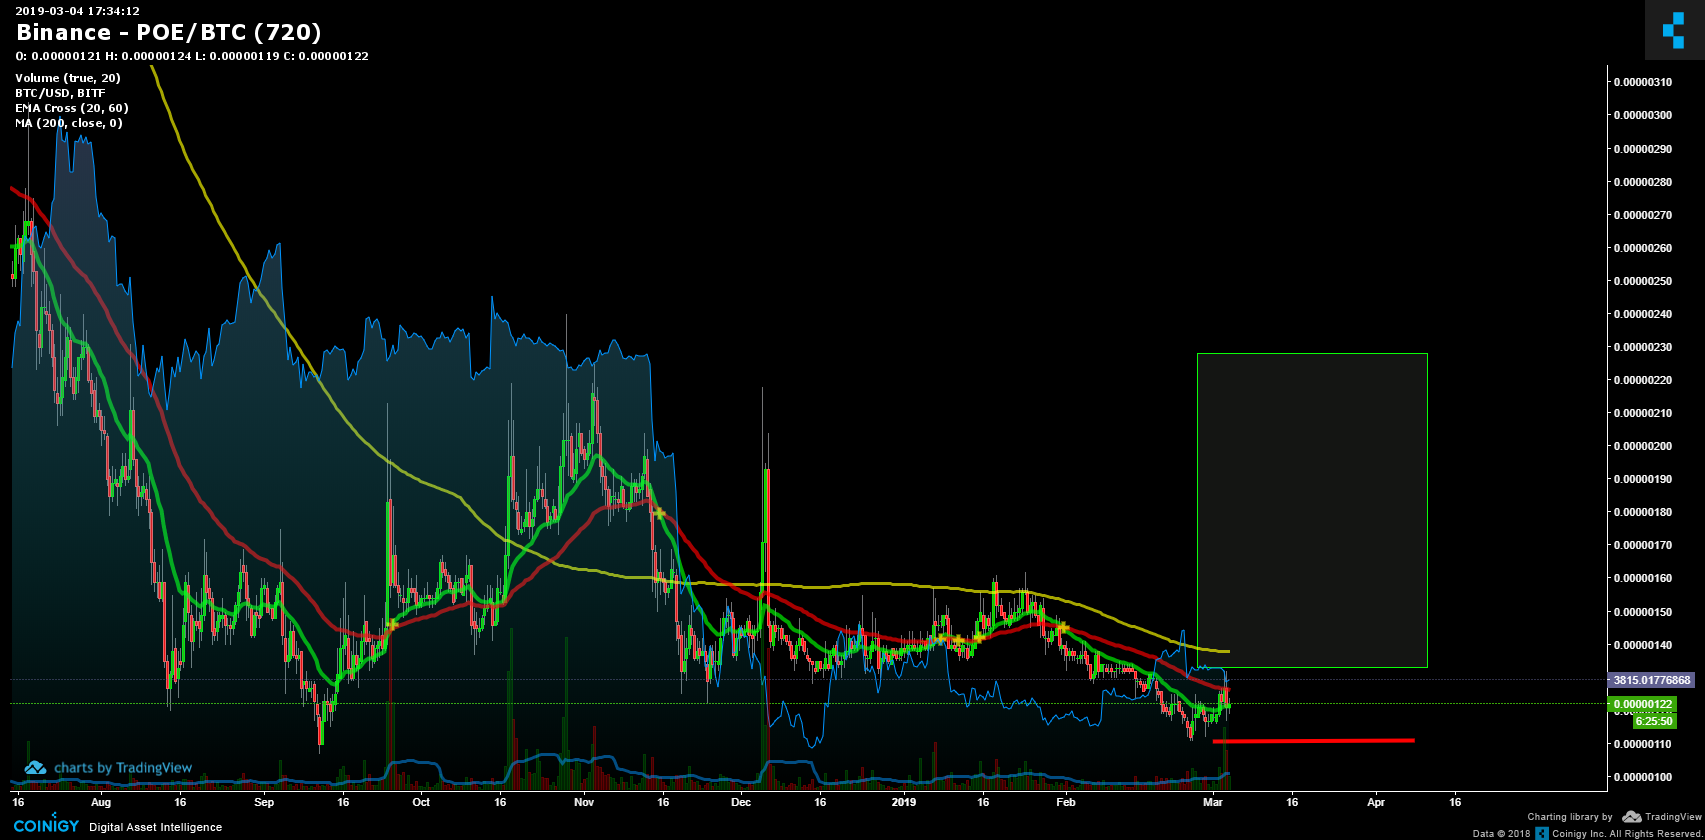
Task: Select the red horizontal support line drawing
Action: coord(1313,741)
